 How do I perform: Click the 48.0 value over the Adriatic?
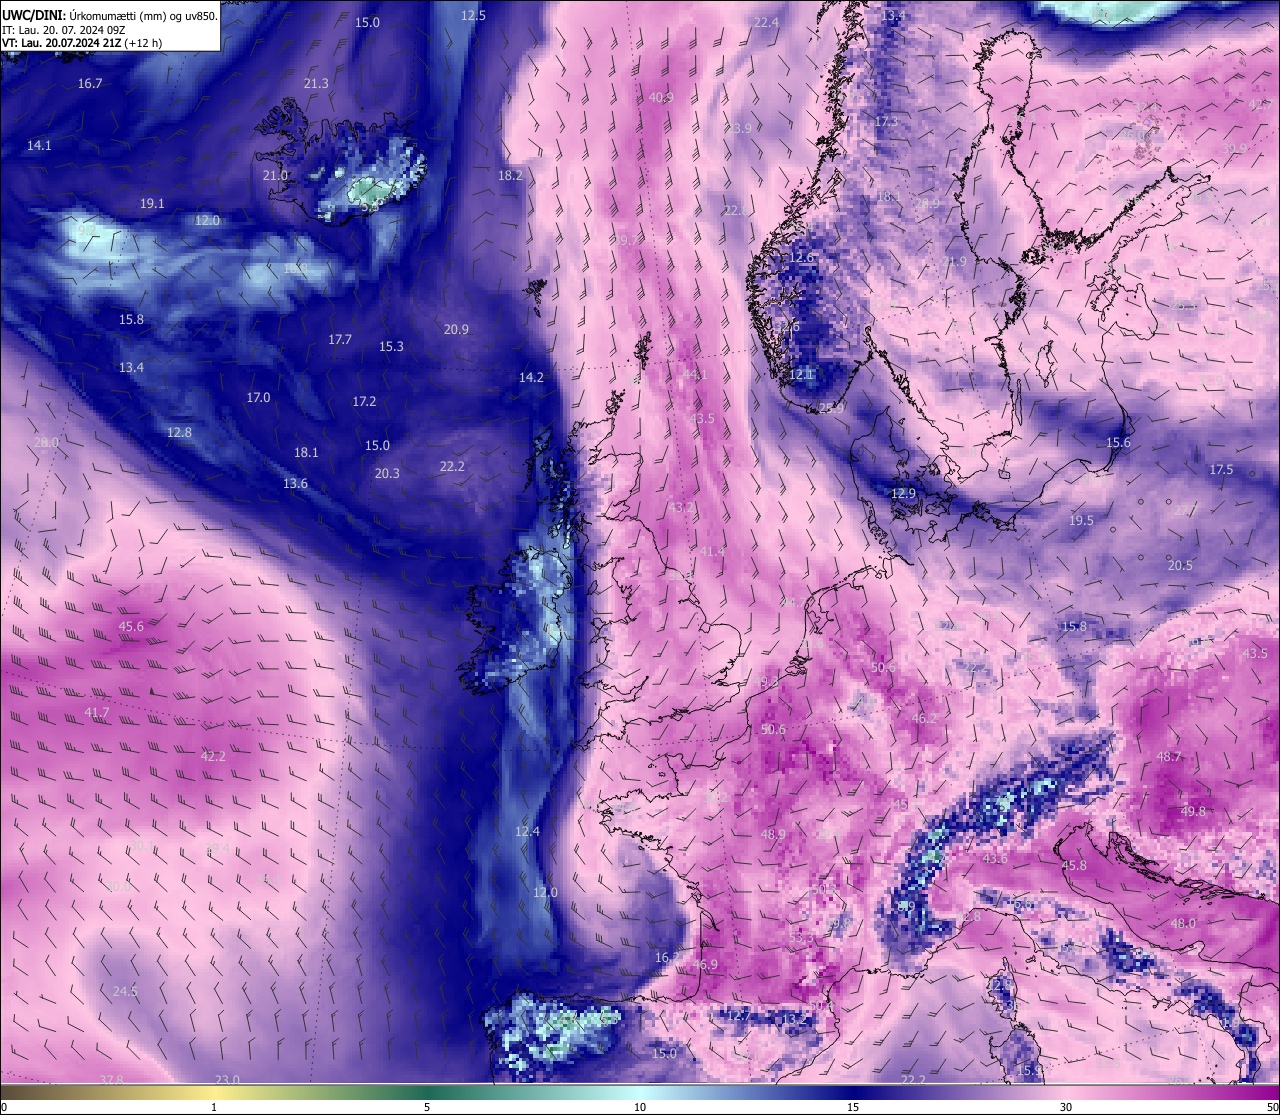1183,923
